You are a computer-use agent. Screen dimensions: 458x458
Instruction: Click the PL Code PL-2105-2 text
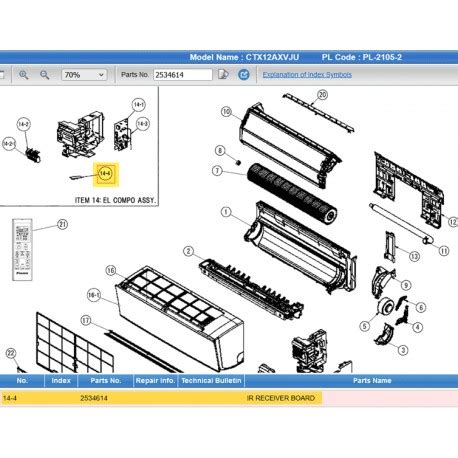click(x=362, y=57)
